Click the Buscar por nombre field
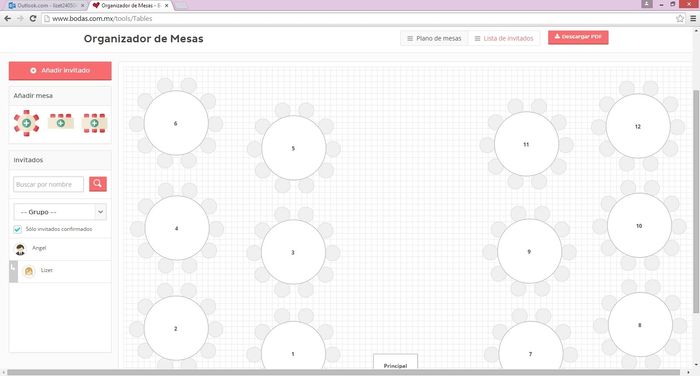 point(48,184)
